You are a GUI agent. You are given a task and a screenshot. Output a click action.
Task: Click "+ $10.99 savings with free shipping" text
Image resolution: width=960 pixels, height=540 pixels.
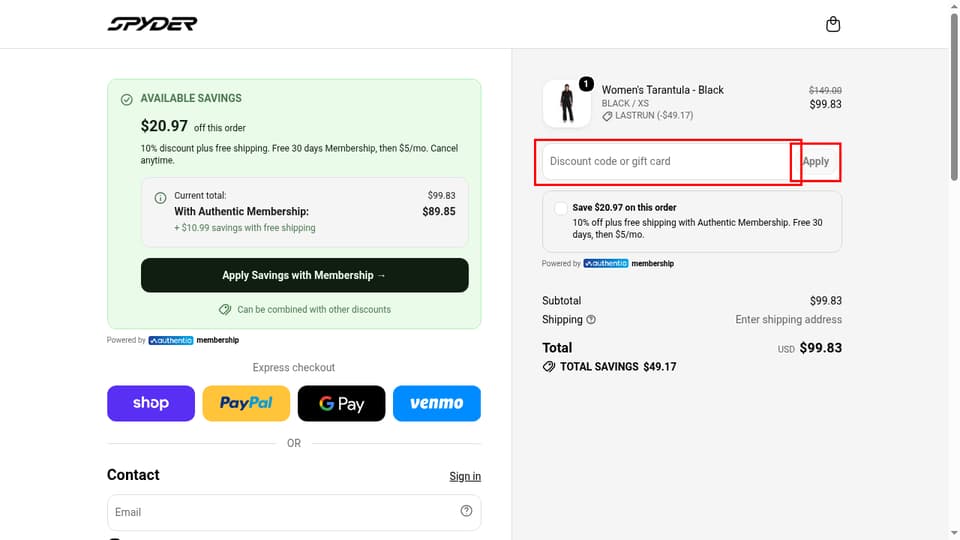245,228
